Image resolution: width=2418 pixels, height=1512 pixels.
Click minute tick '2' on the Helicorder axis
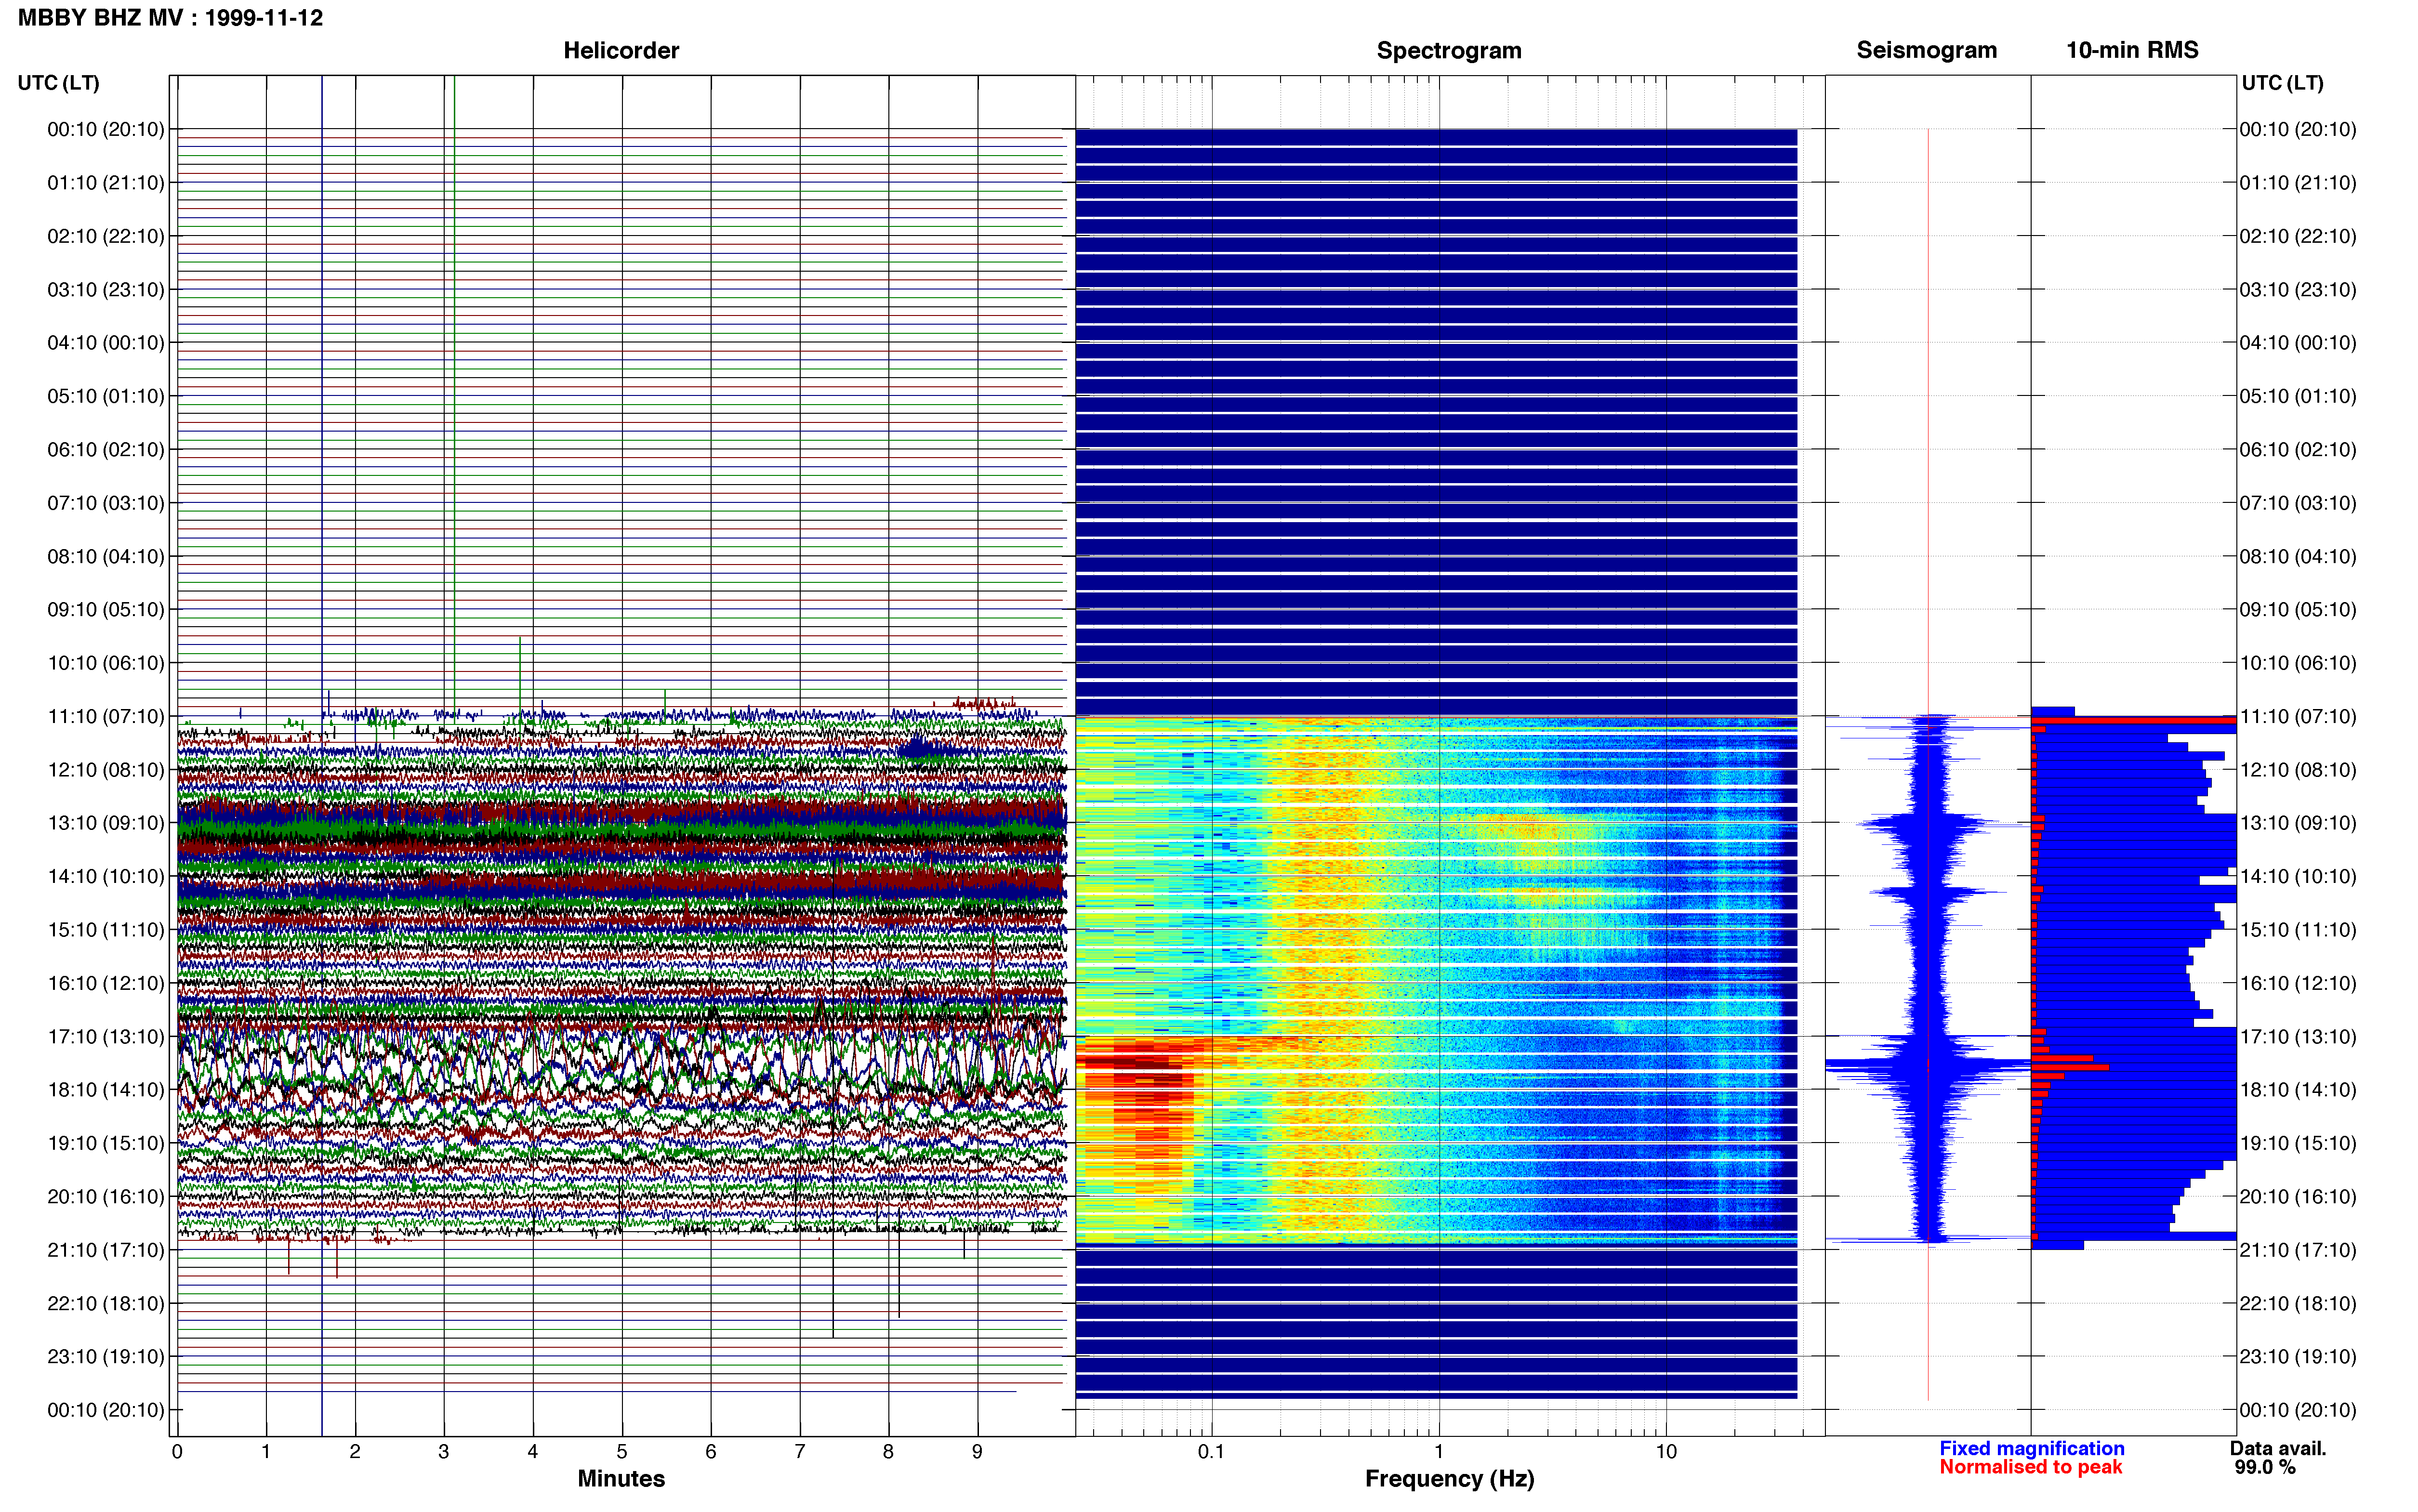355,1452
